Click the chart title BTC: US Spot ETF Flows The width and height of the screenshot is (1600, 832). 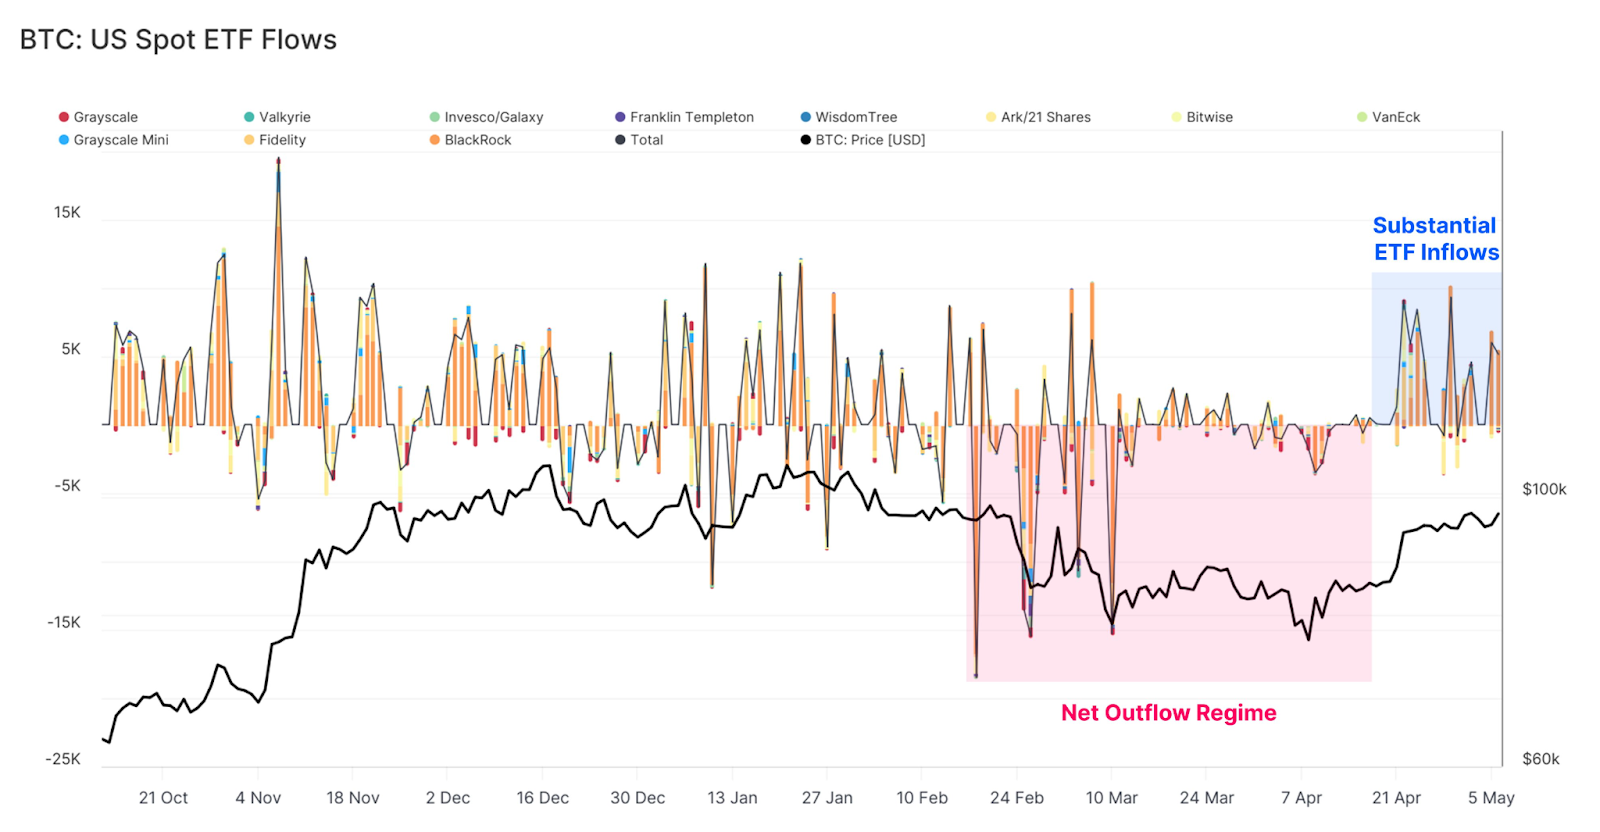(x=178, y=40)
